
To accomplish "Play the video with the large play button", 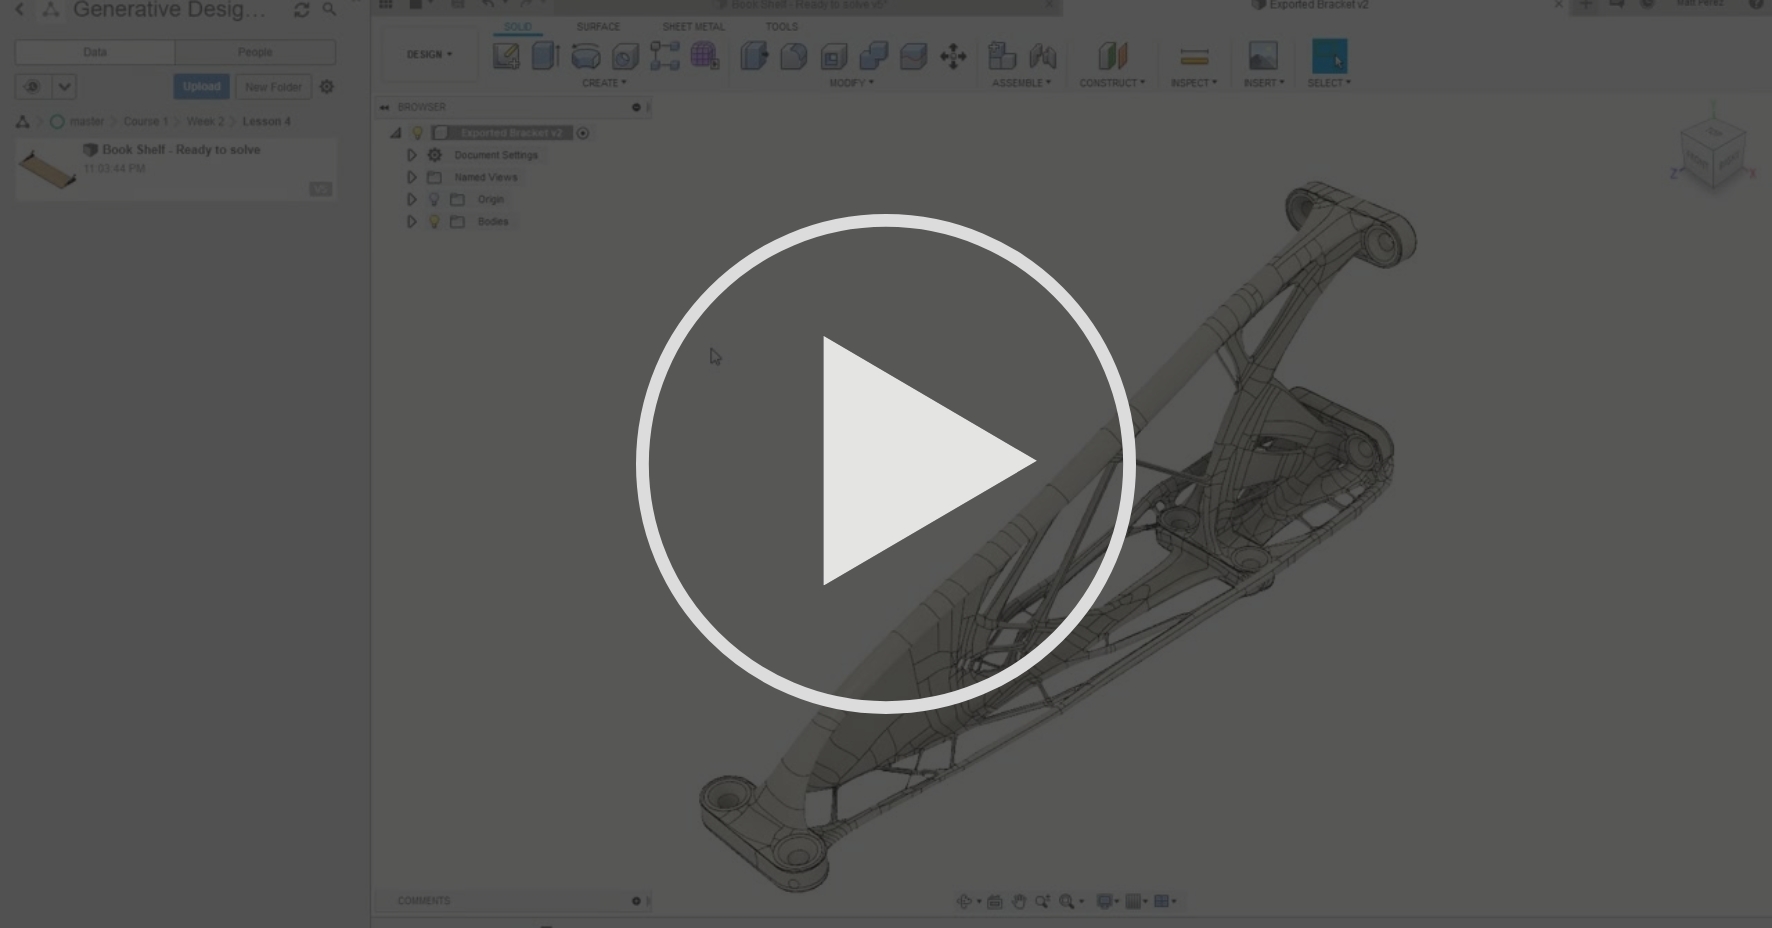I will coord(885,463).
